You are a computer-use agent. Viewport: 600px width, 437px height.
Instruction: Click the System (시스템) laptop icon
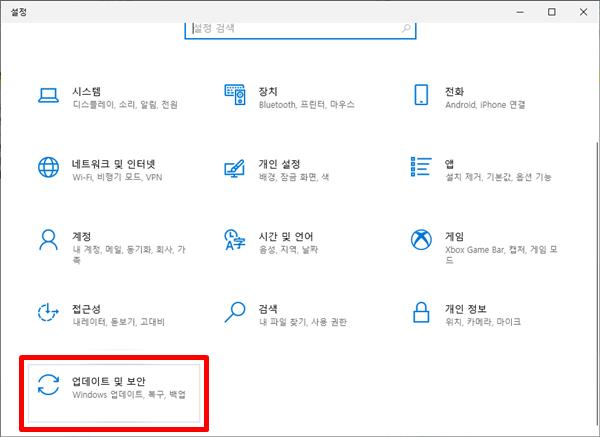(48, 95)
